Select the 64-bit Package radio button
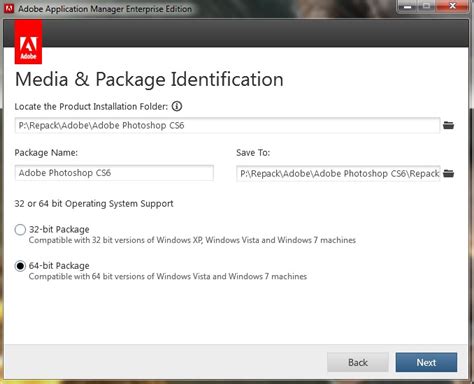474x384 pixels. 20,266
